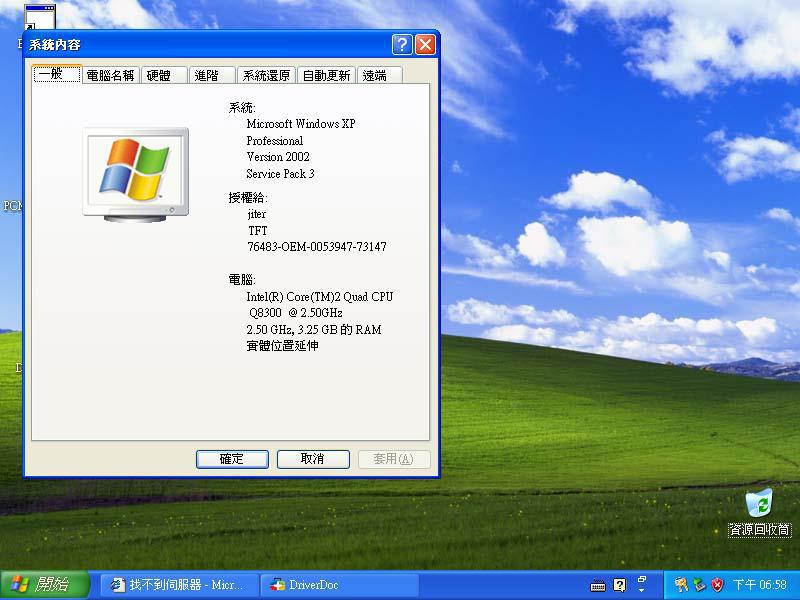Click the Windows logo monitor image

(x=136, y=174)
